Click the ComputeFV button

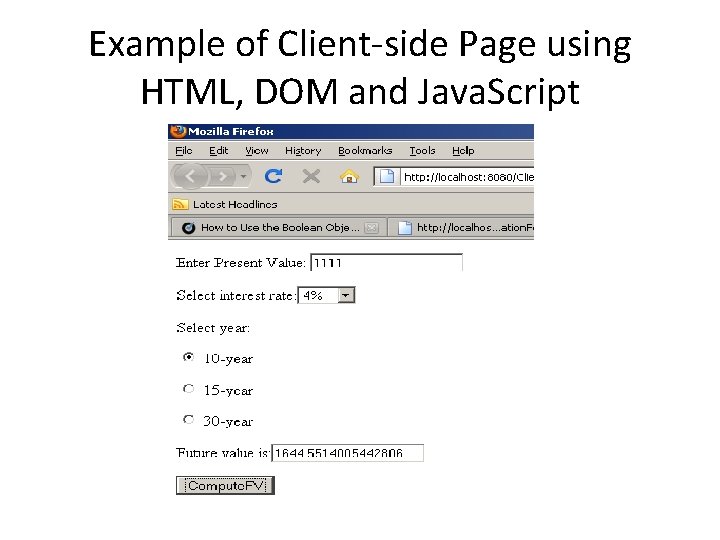(225, 486)
